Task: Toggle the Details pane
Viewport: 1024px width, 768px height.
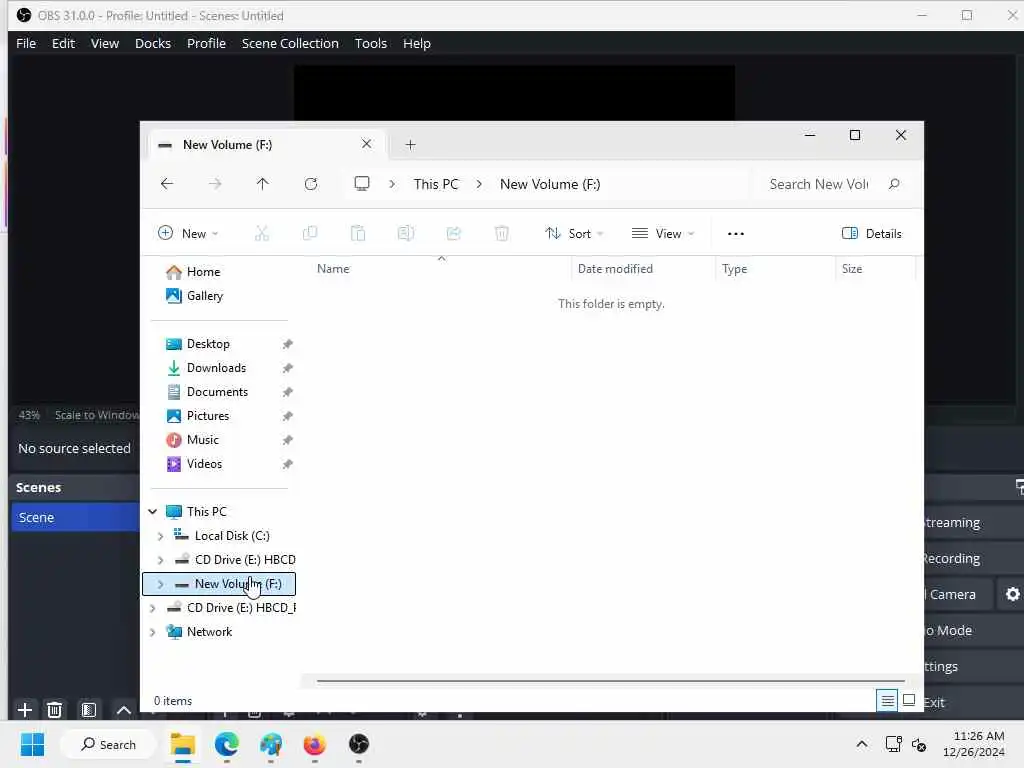Action: (871, 233)
